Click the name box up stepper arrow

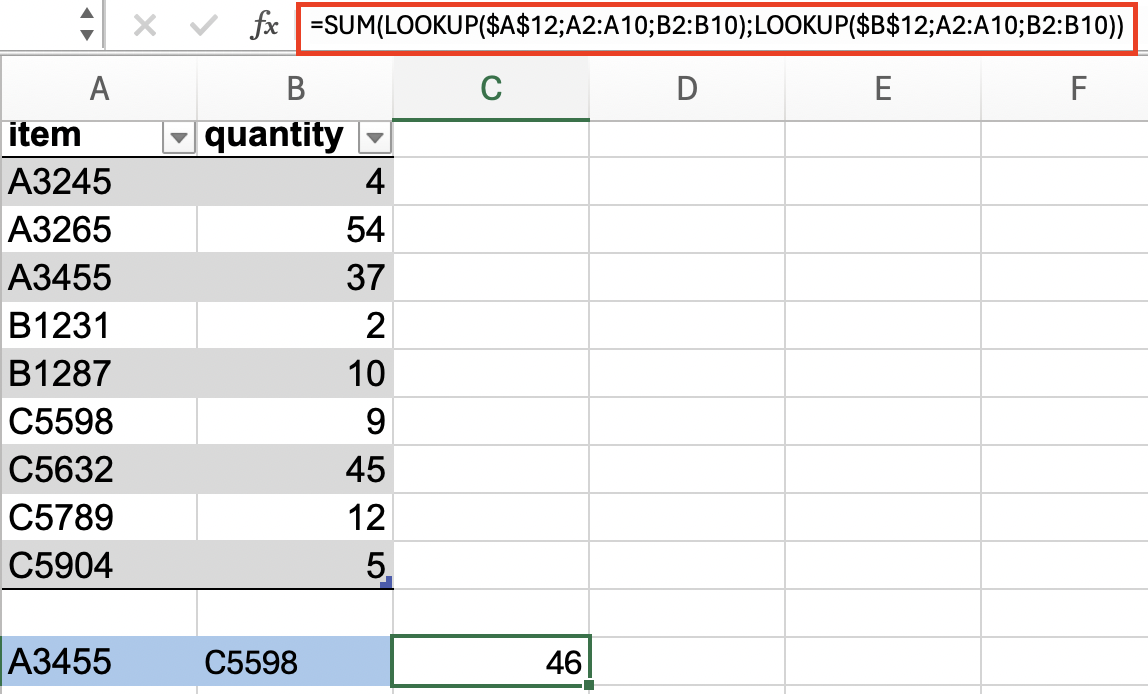click(x=87, y=14)
